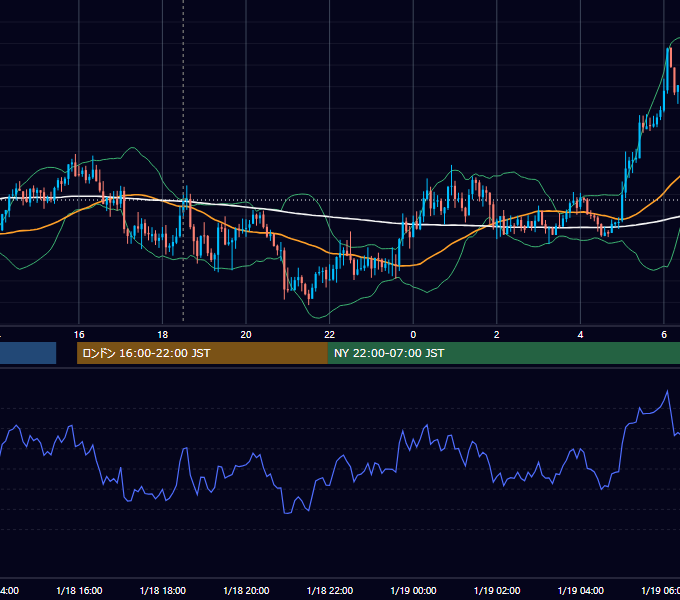Image resolution: width=680 pixels, height=600 pixels.
Task: Click the '1/18 22:00' oscillator axis label
Action: point(330,591)
